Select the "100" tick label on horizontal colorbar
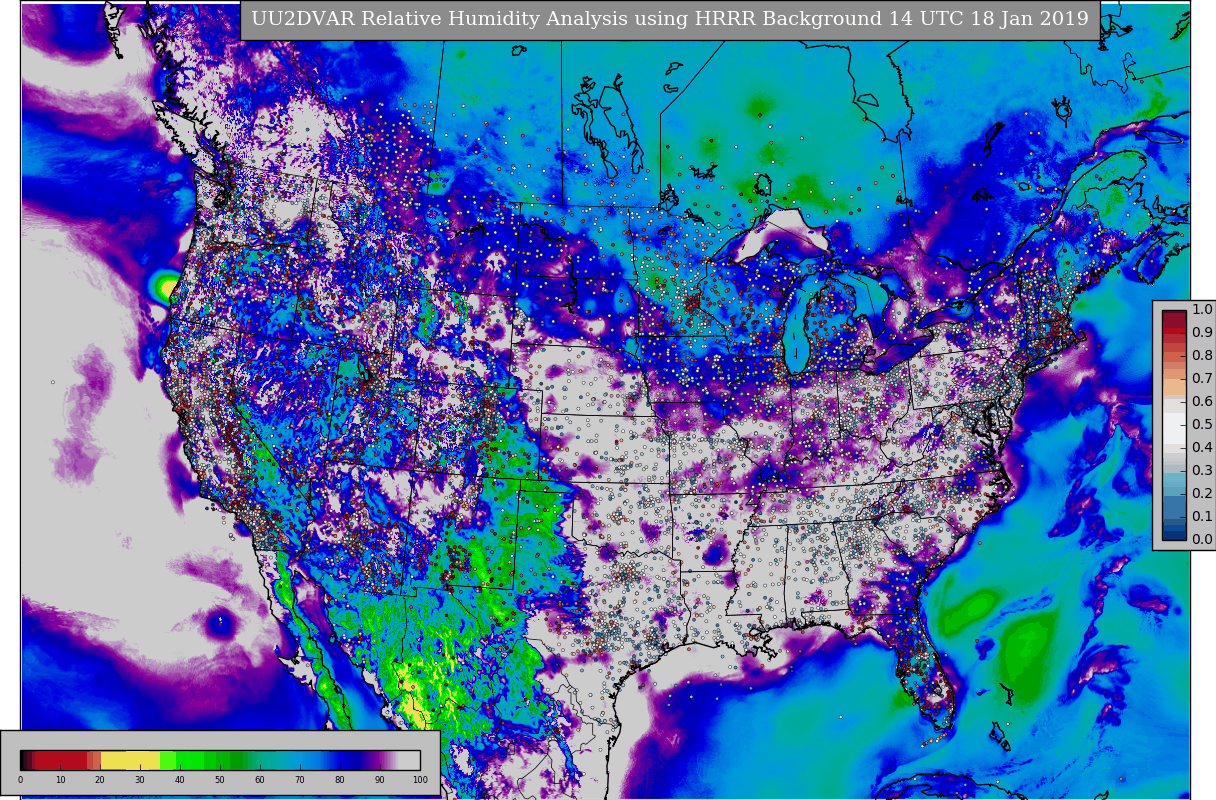The height and width of the screenshot is (800, 1216). [420, 780]
